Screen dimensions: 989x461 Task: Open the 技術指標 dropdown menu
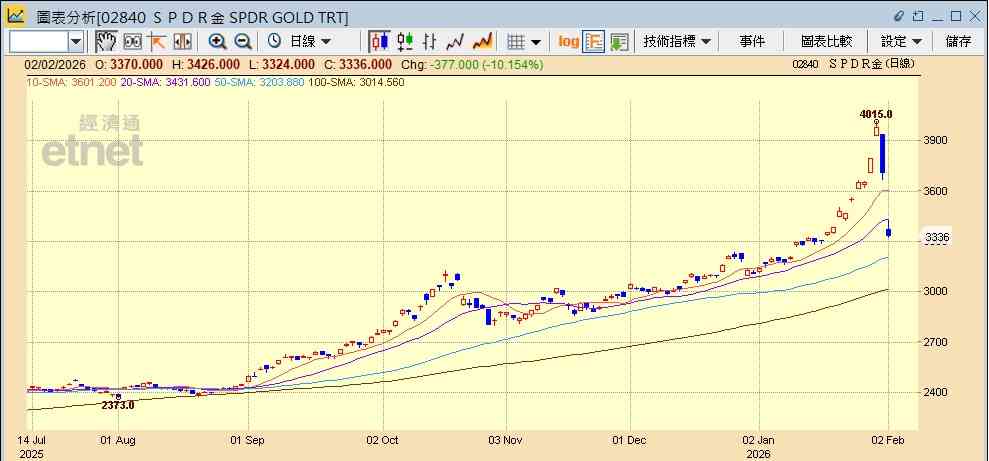click(677, 42)
